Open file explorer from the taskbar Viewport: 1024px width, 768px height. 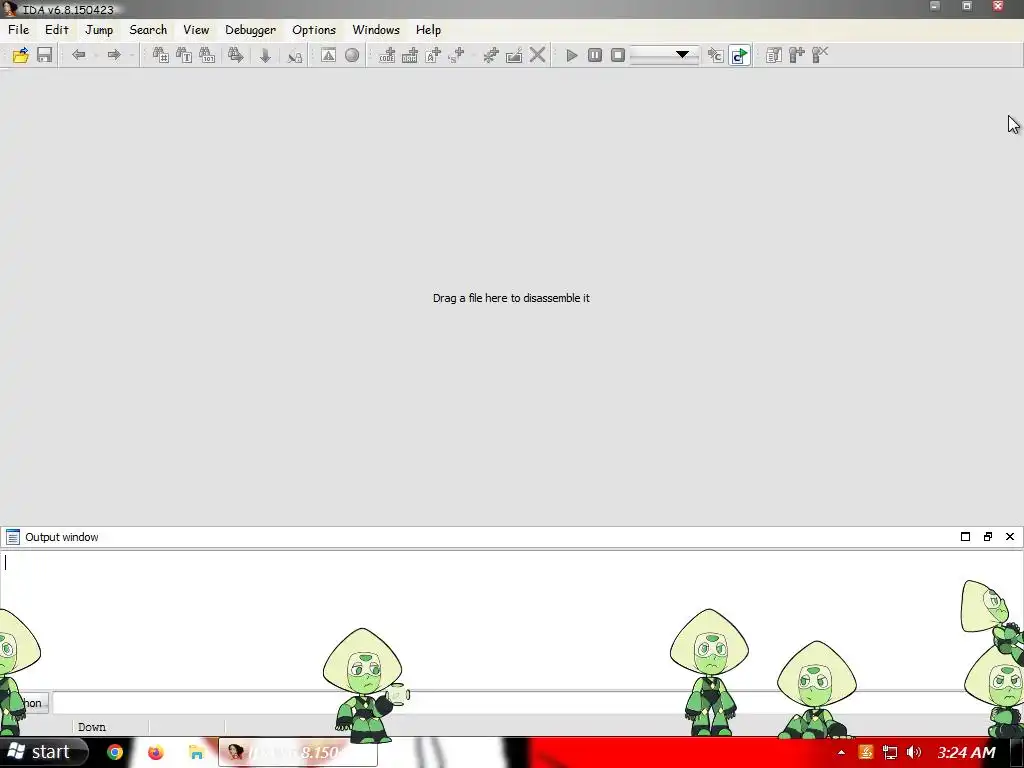(x=196, y=753)
